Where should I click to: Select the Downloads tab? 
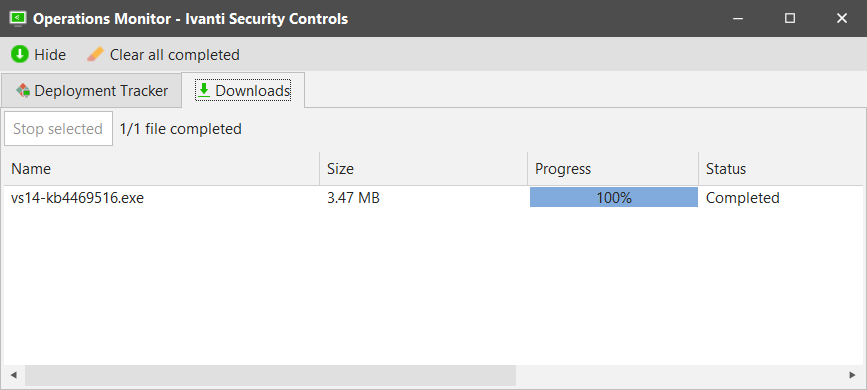pyautogui.click(x=243, y=90)
